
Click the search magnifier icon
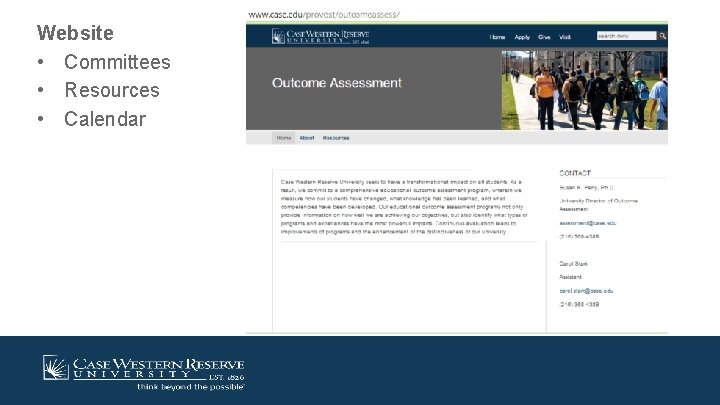(663, 36)
